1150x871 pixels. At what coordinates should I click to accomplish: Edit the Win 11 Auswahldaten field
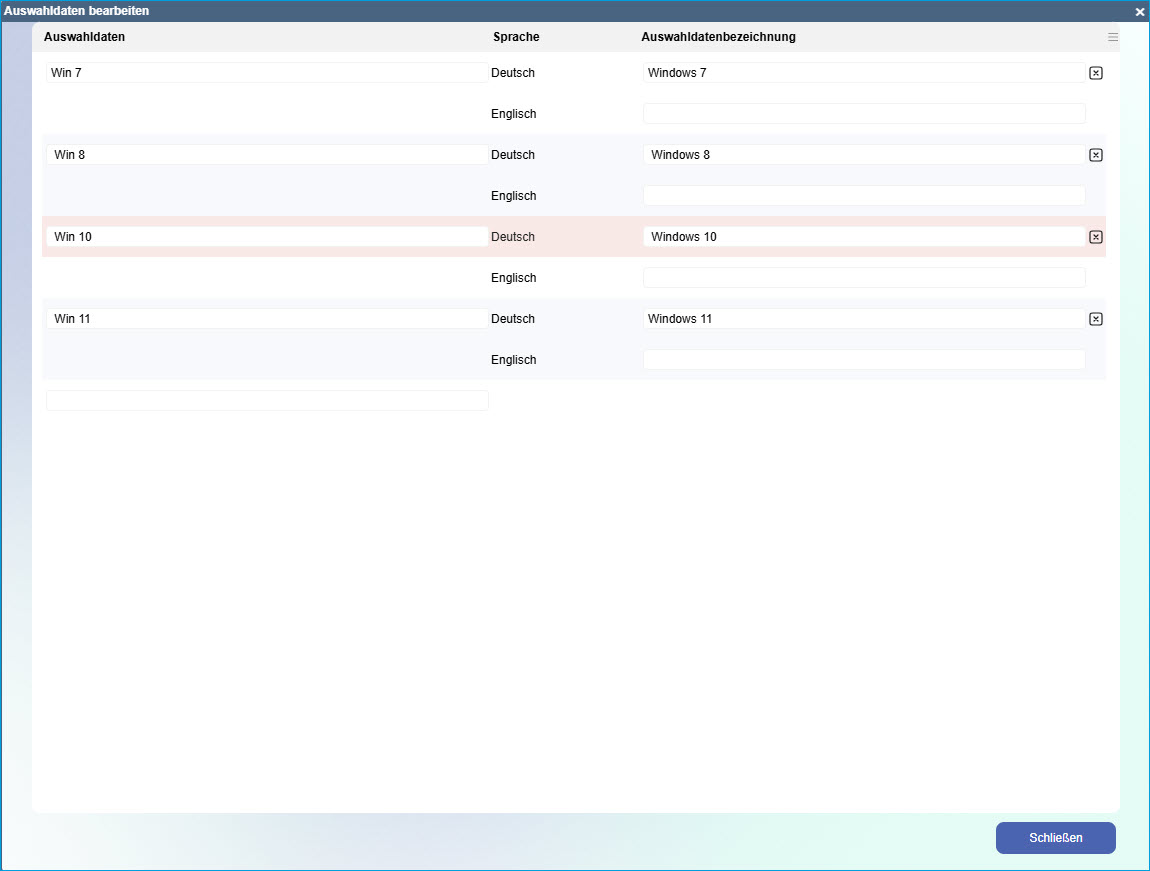[x=267, y=319]
